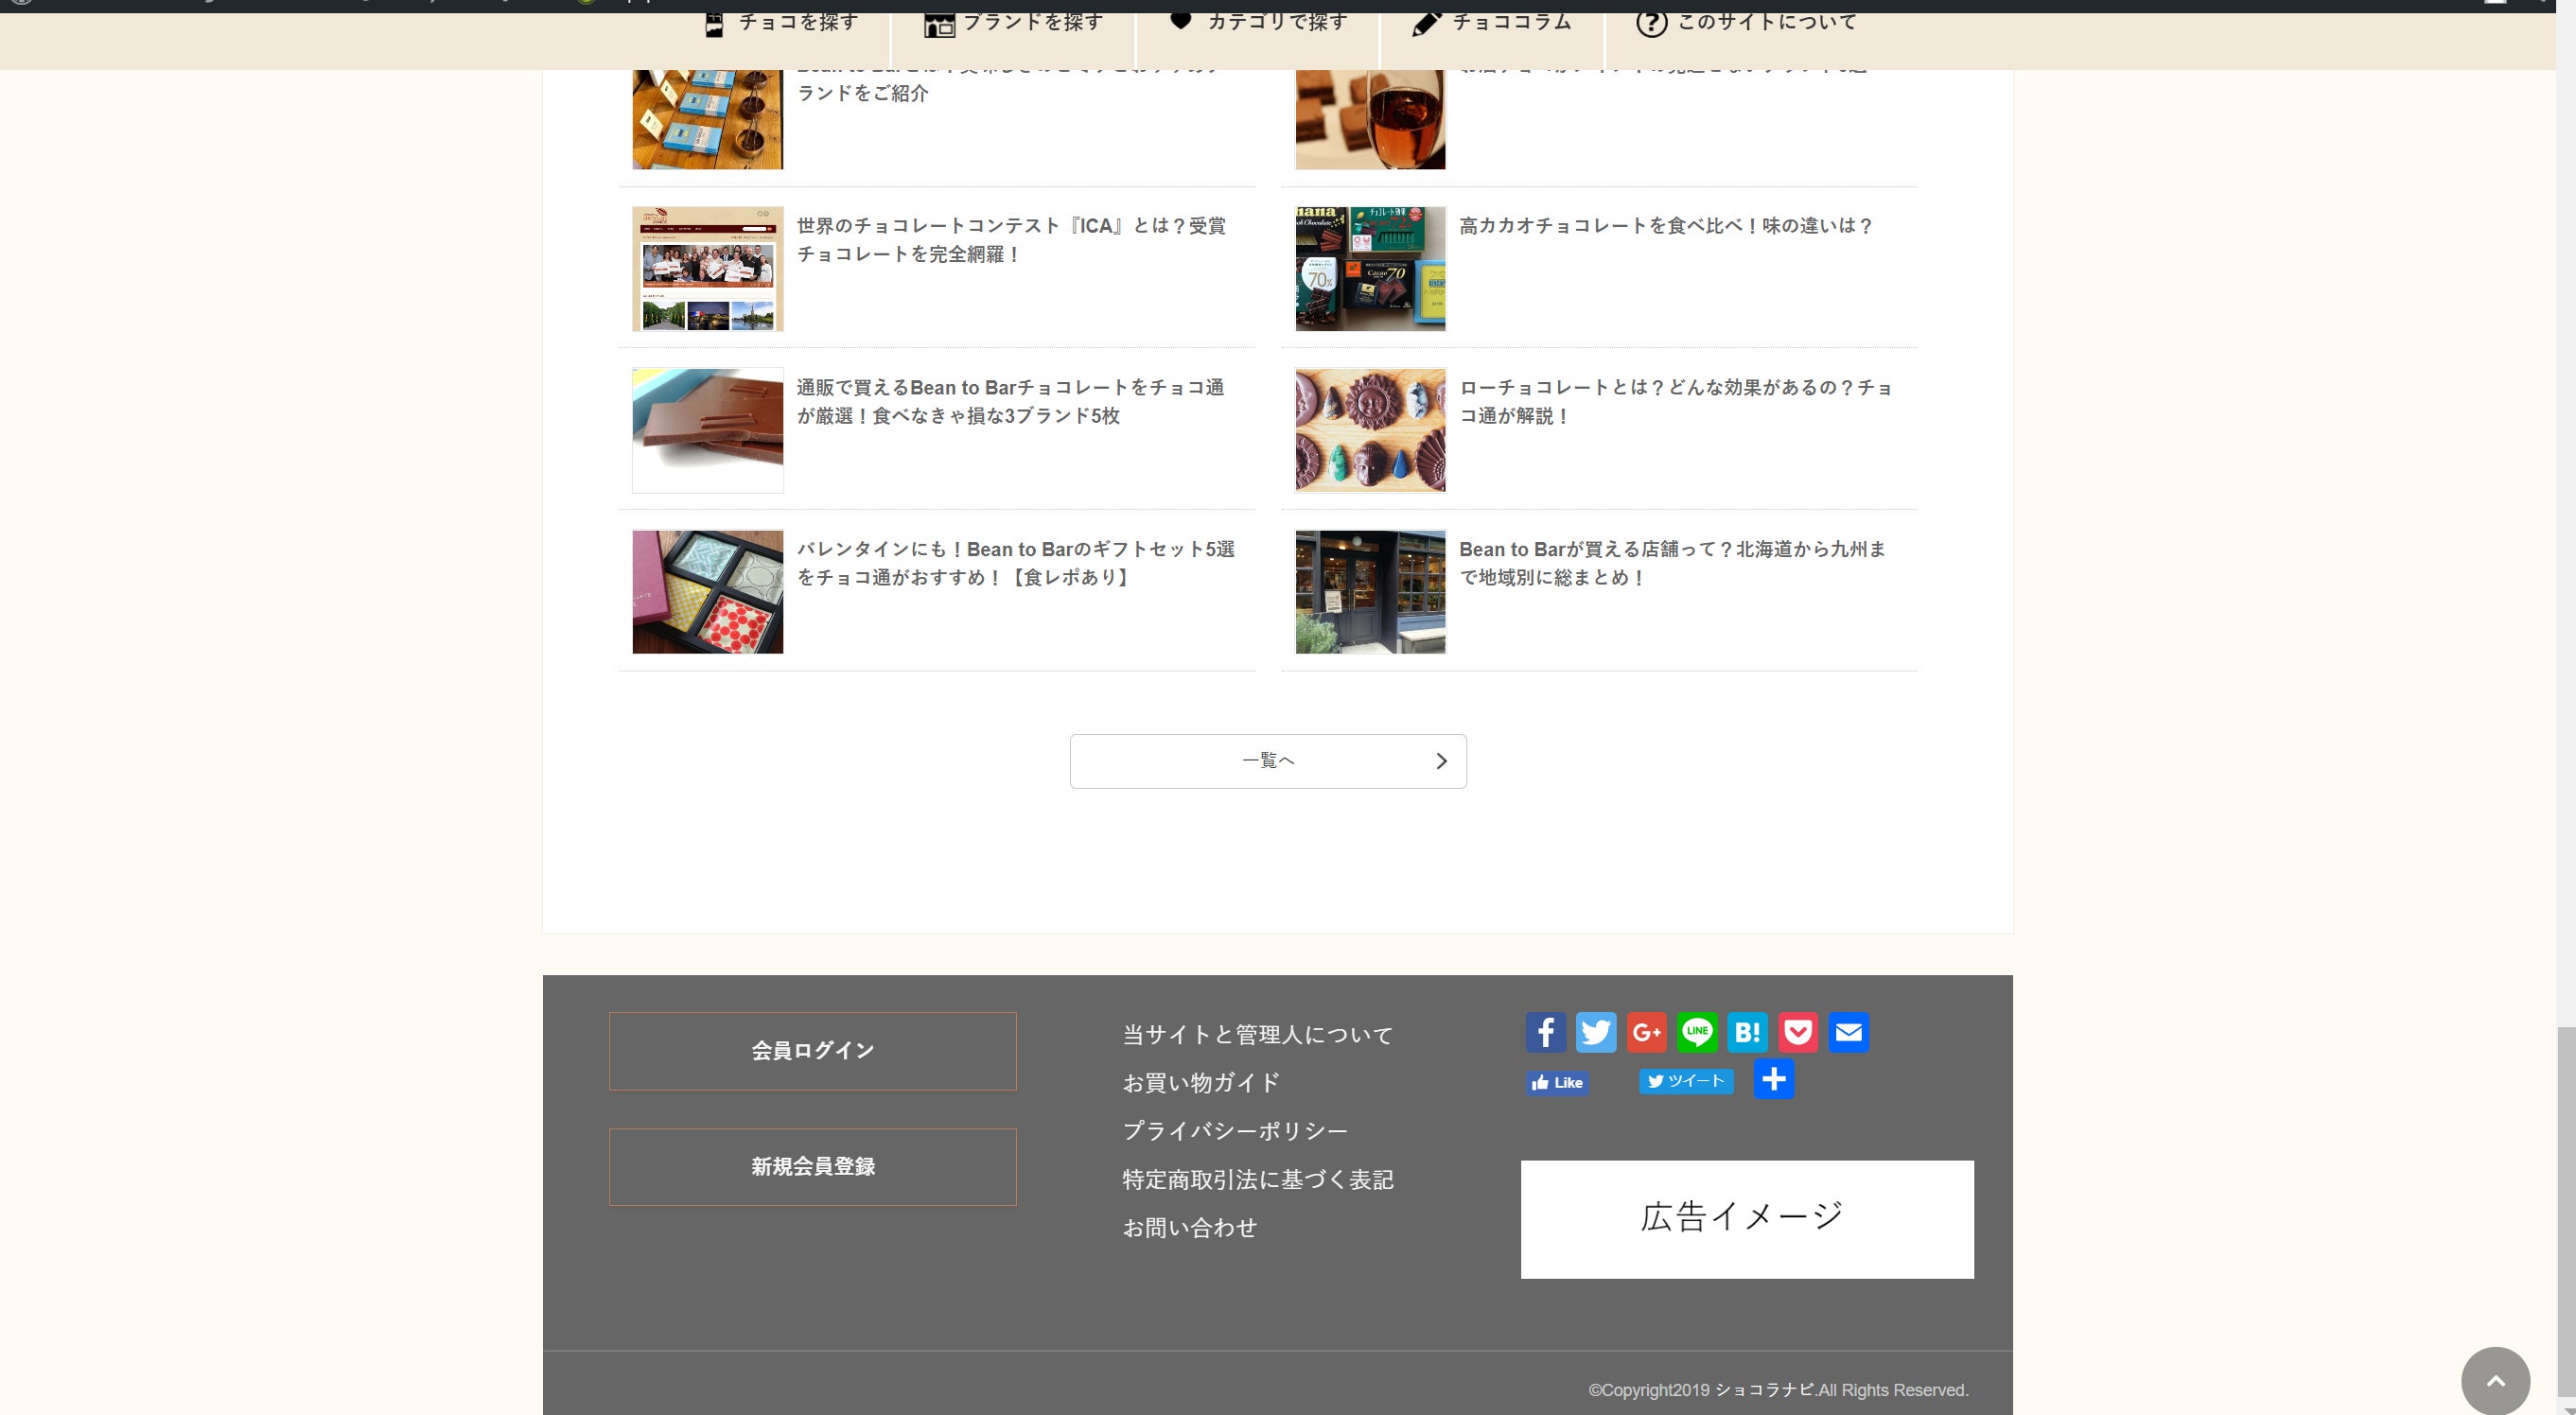Open the raw chocolate article thumbnail
The image size is (2576, 1415).
point(1370,430)
